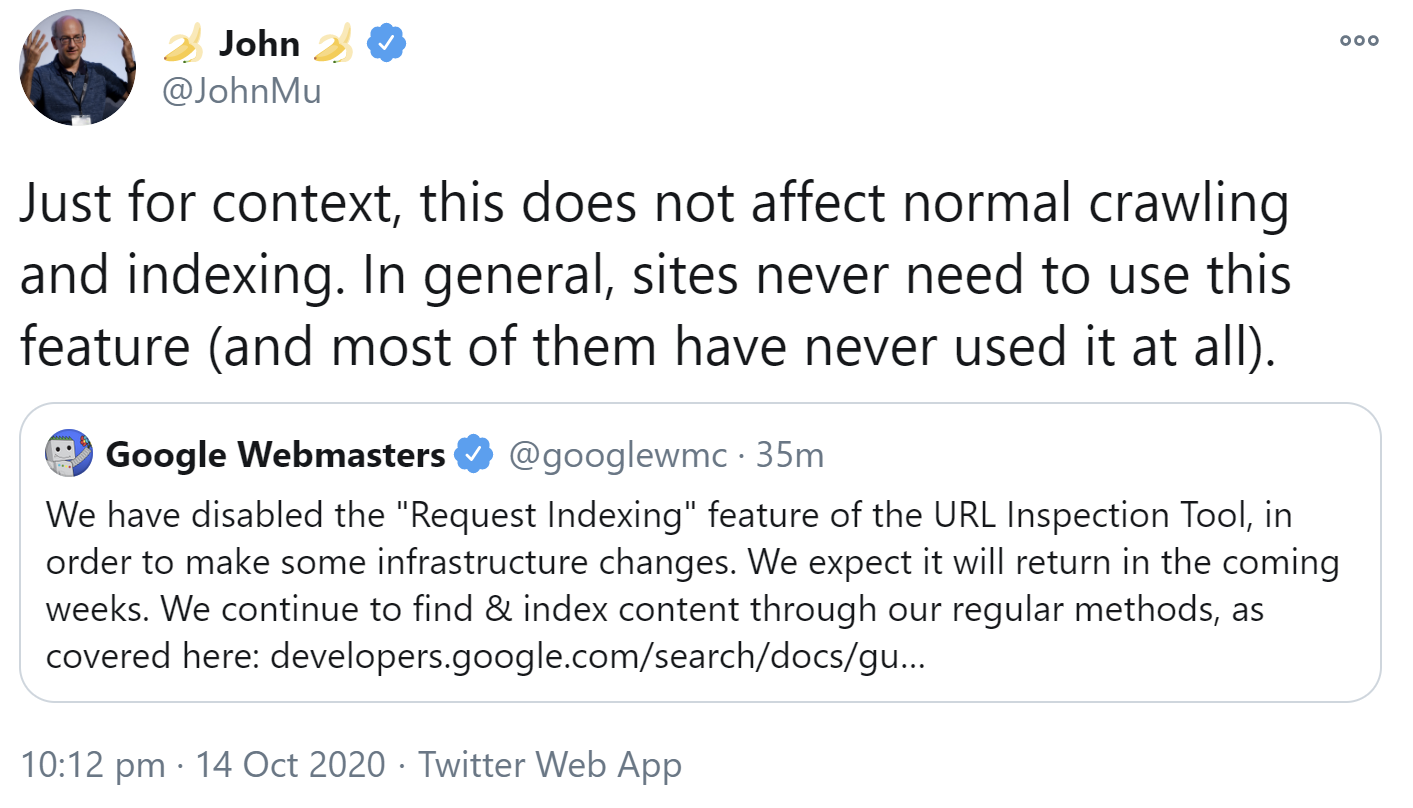Click the Google Webmasters robot avatar
The image size is (1413, 808).
[x=68, y=453]
